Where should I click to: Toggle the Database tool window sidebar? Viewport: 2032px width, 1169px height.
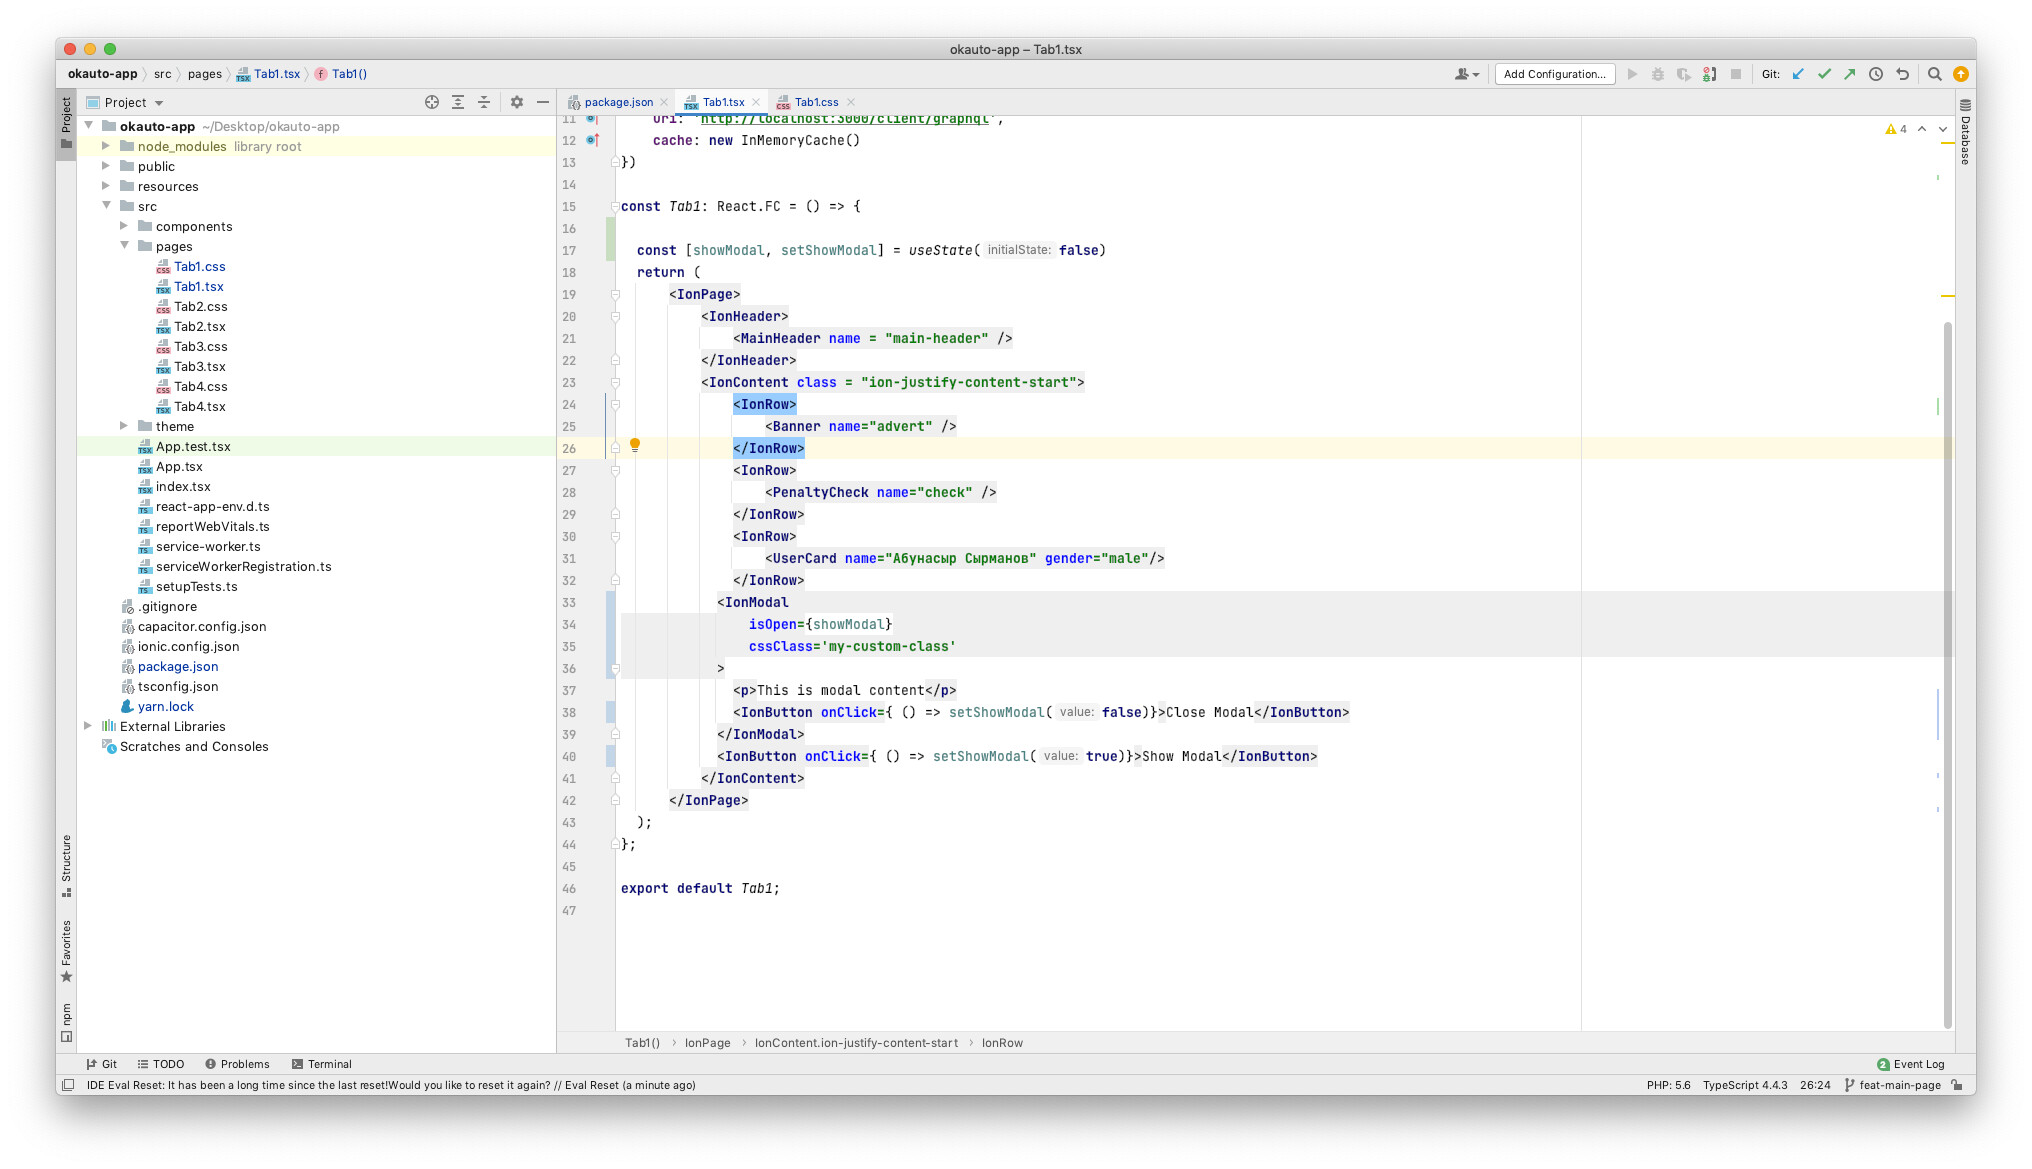pos(1965,132)
